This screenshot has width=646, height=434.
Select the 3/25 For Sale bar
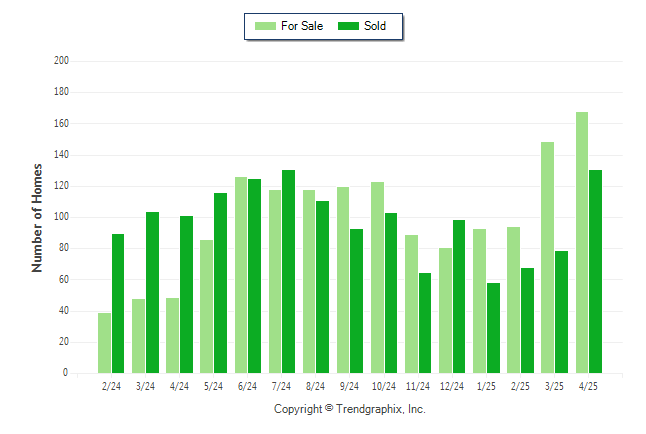[548, 258]
